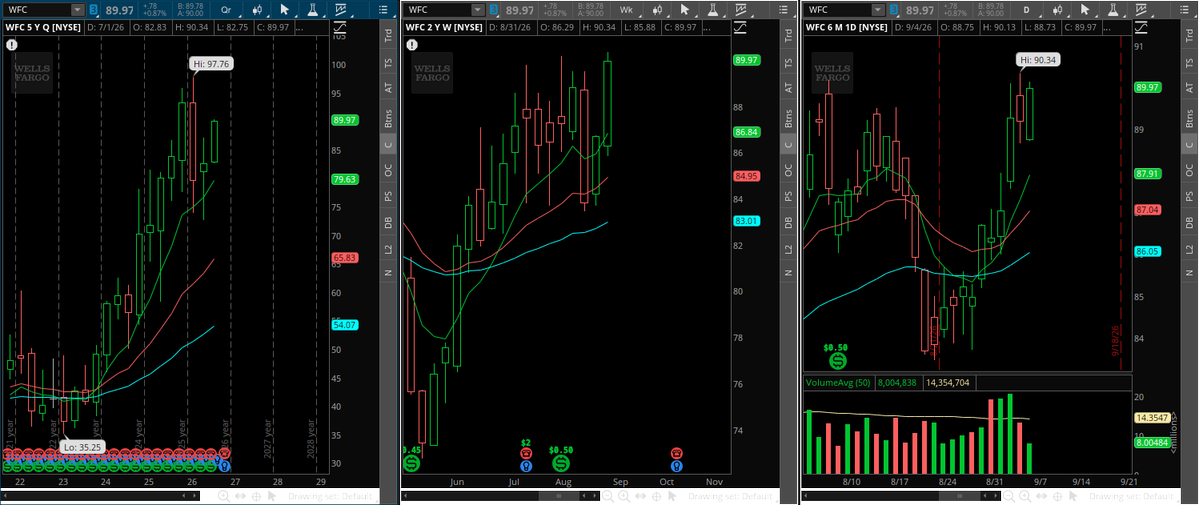This screenshot has width=1199, height=505.
Task: Open AT side tab in weekly chart
Action: coord(789,88)
